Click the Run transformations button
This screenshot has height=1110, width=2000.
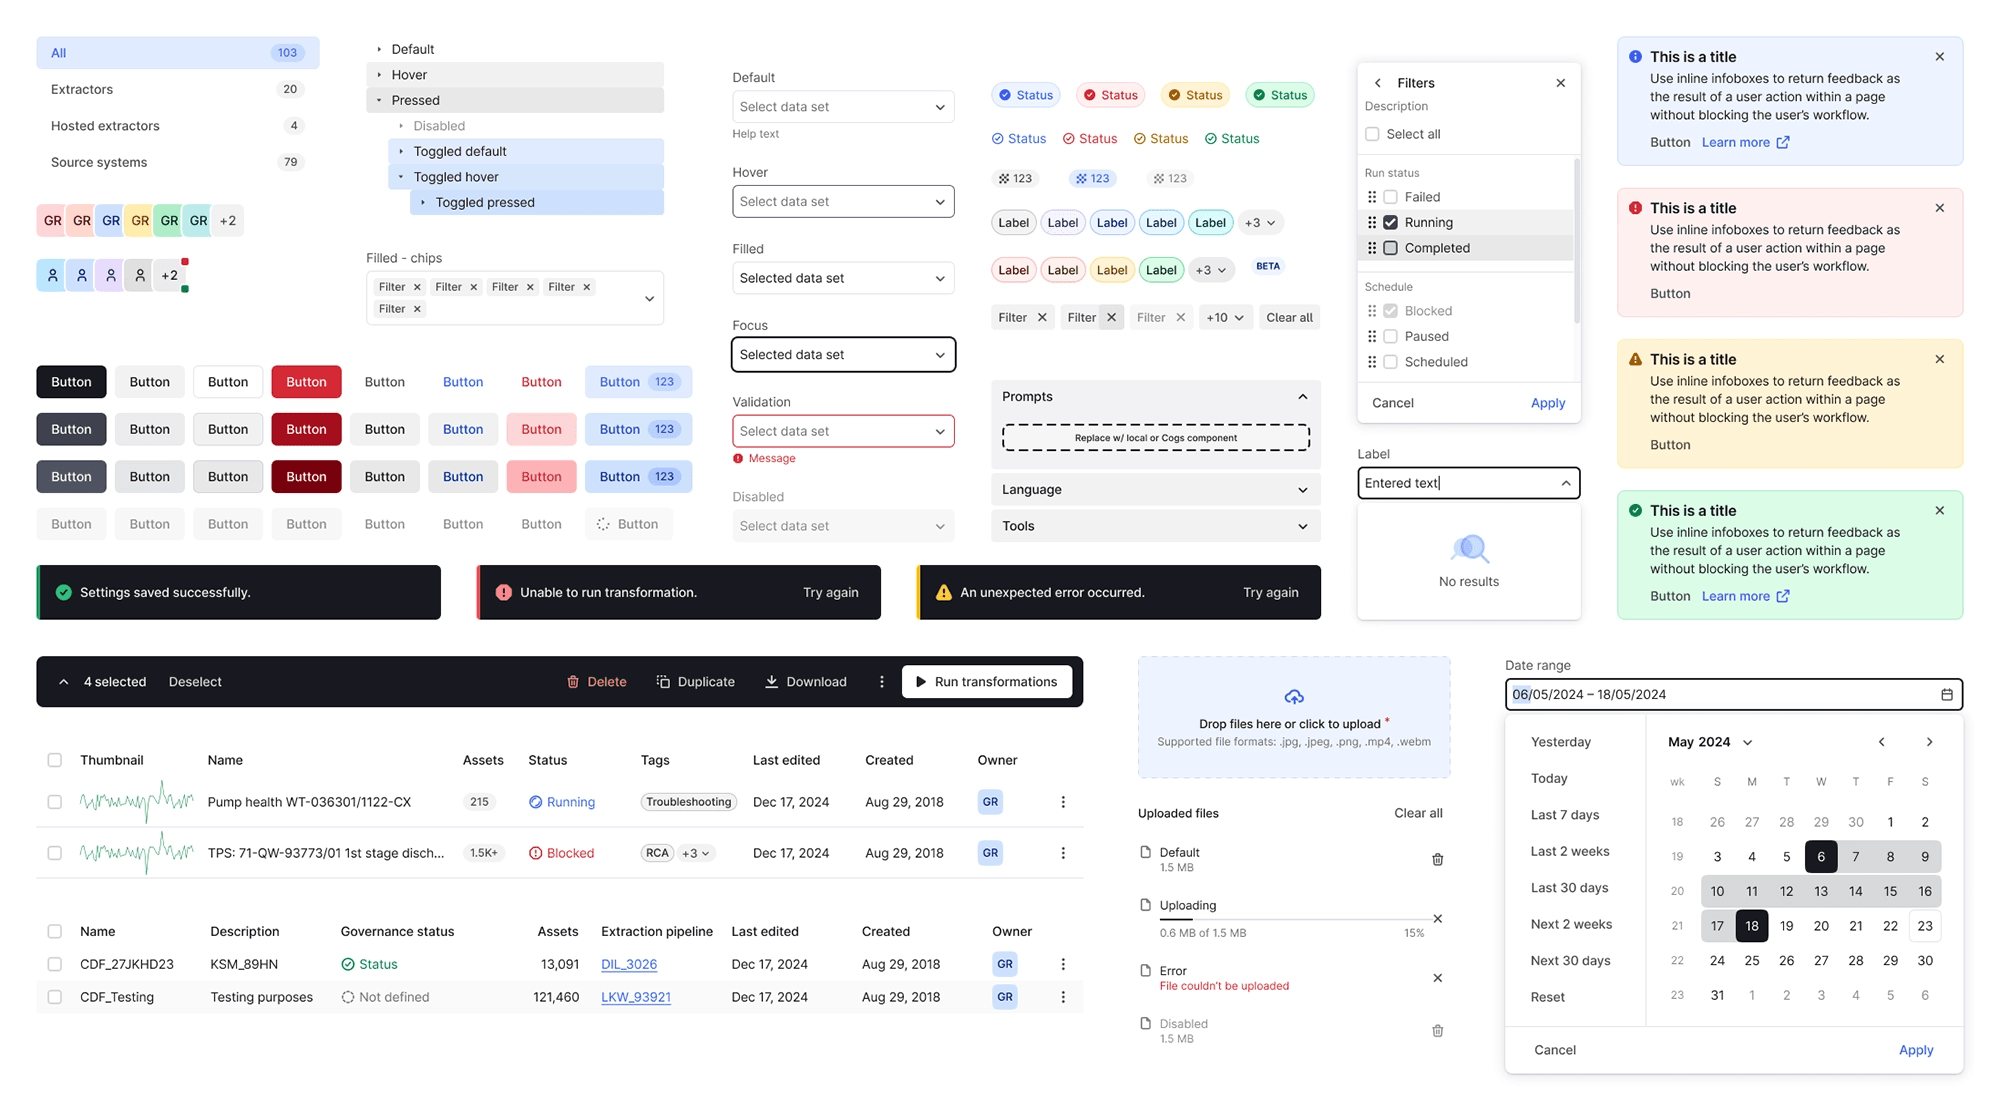[x=986, y=682]
